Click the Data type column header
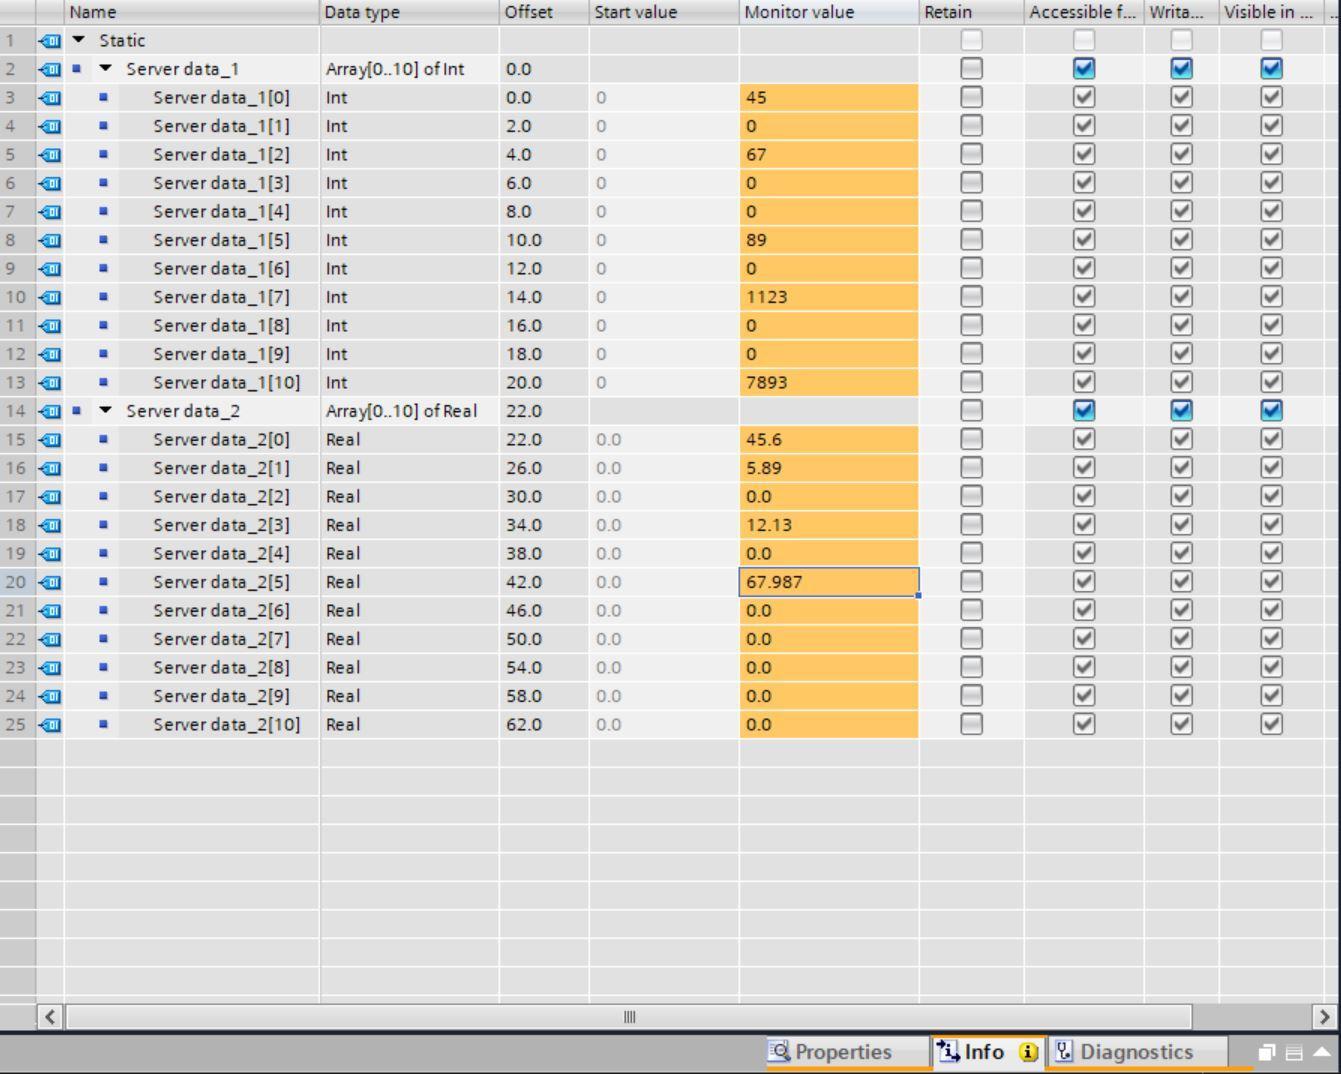1341x1074 pixels. pos(410,12)
